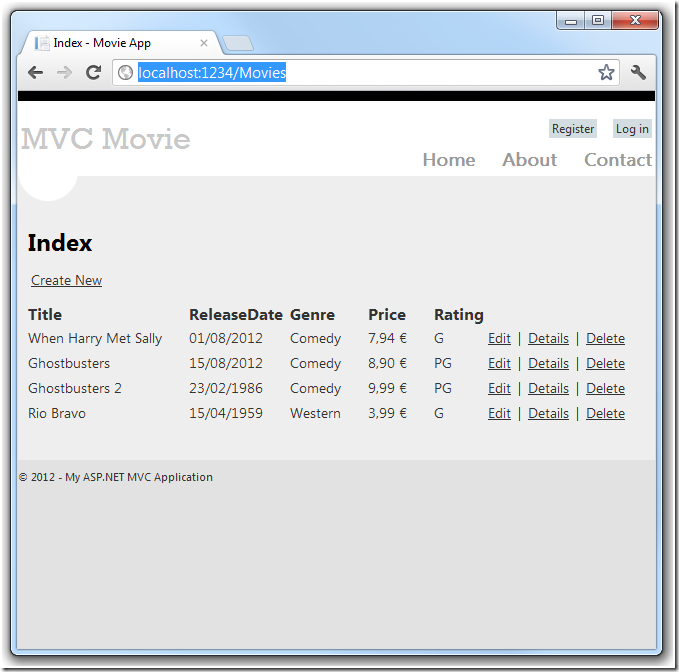
Task: Click the browser forward arrow
Action: point(64,72)
